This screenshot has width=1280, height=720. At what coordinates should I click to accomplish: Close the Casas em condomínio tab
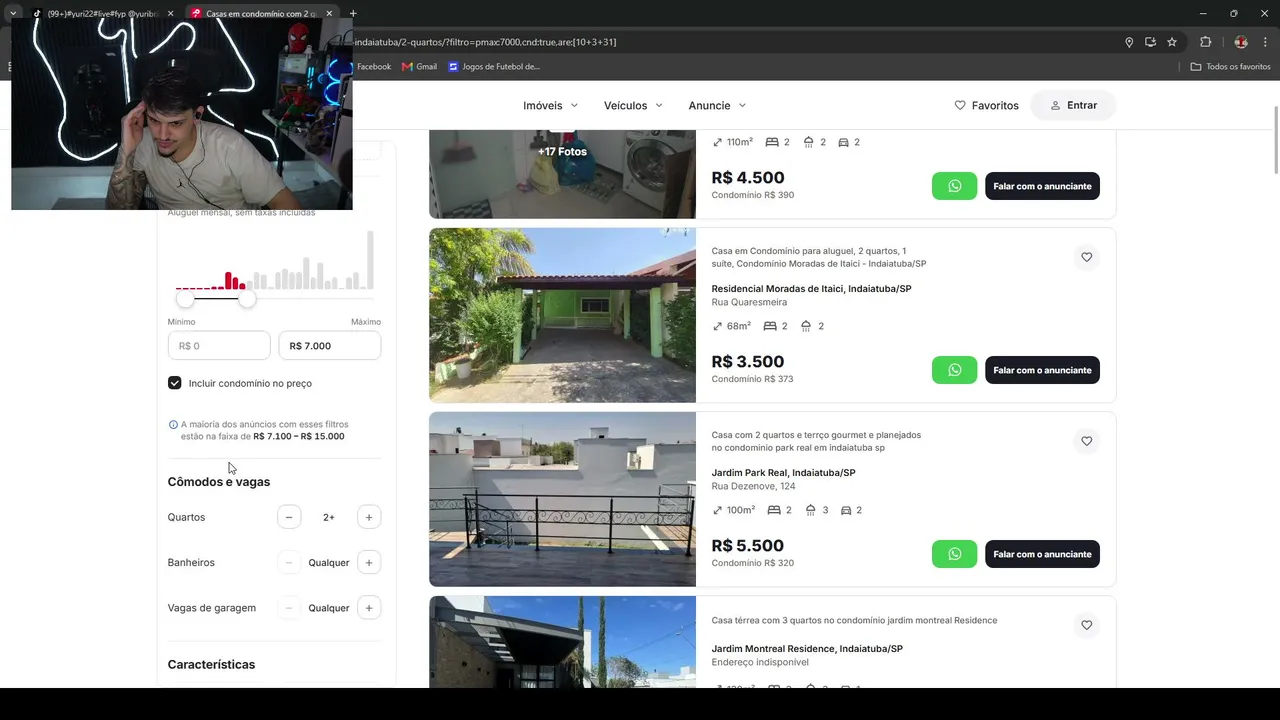(x=329, y=14)
